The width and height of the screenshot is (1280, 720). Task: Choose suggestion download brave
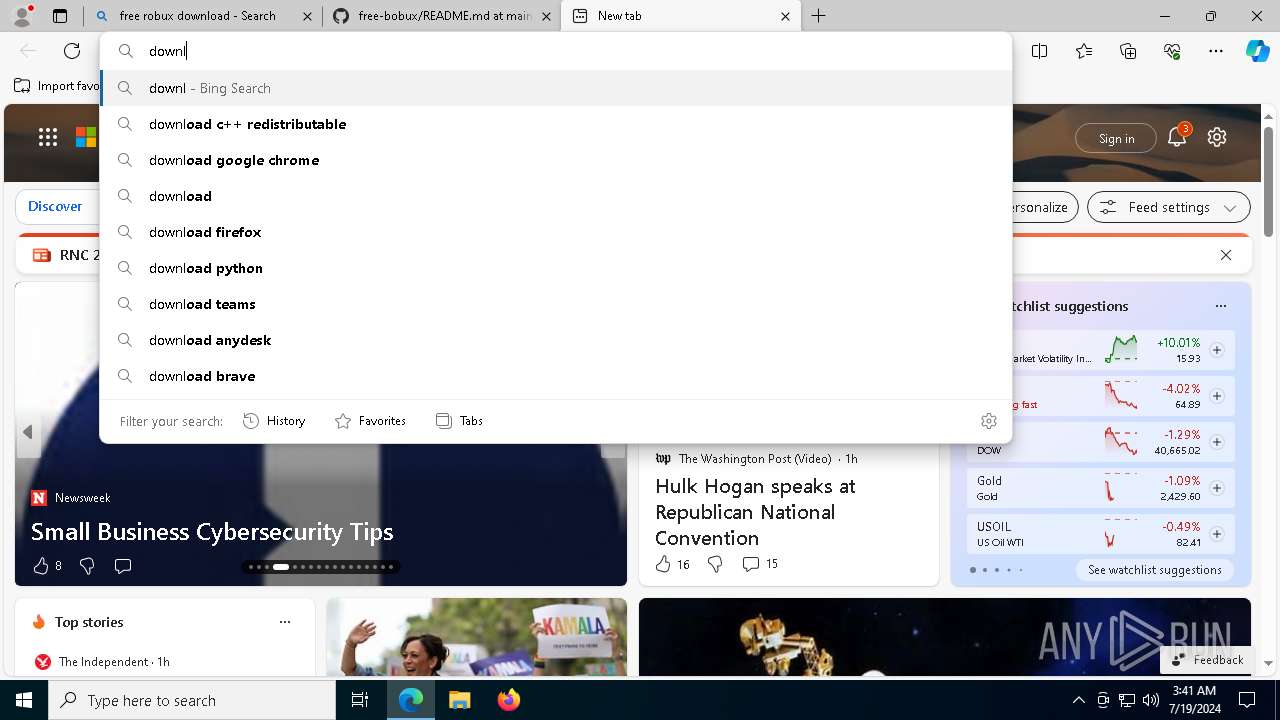pyautogui.click(x=556, y=376)
